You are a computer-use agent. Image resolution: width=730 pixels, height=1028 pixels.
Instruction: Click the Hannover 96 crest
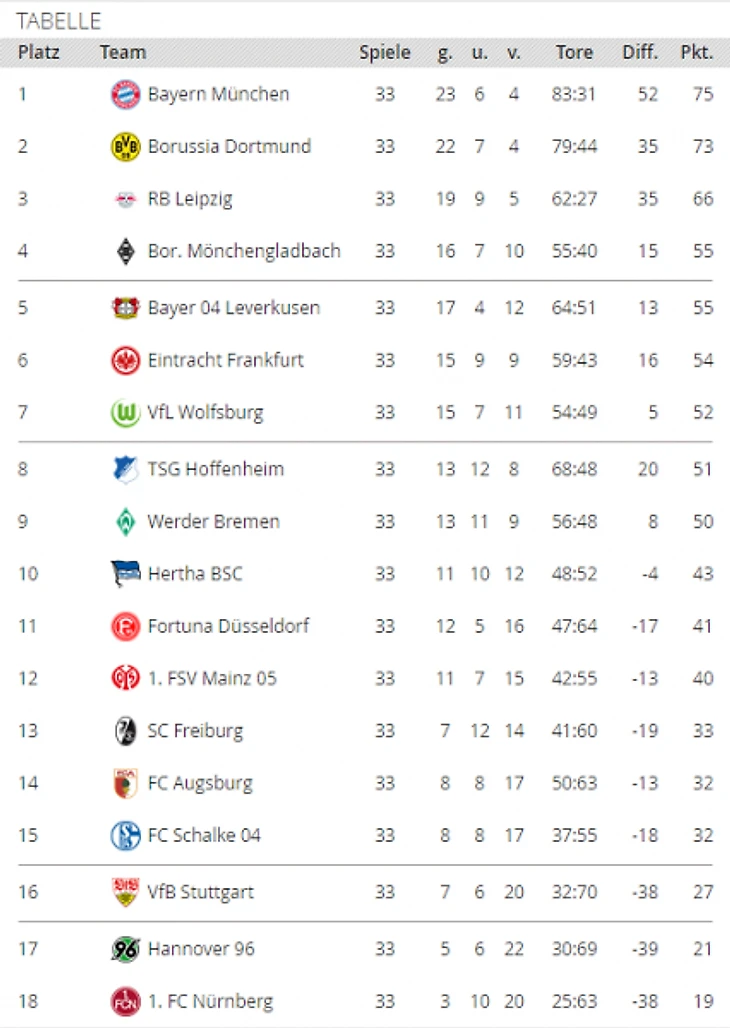125,949
